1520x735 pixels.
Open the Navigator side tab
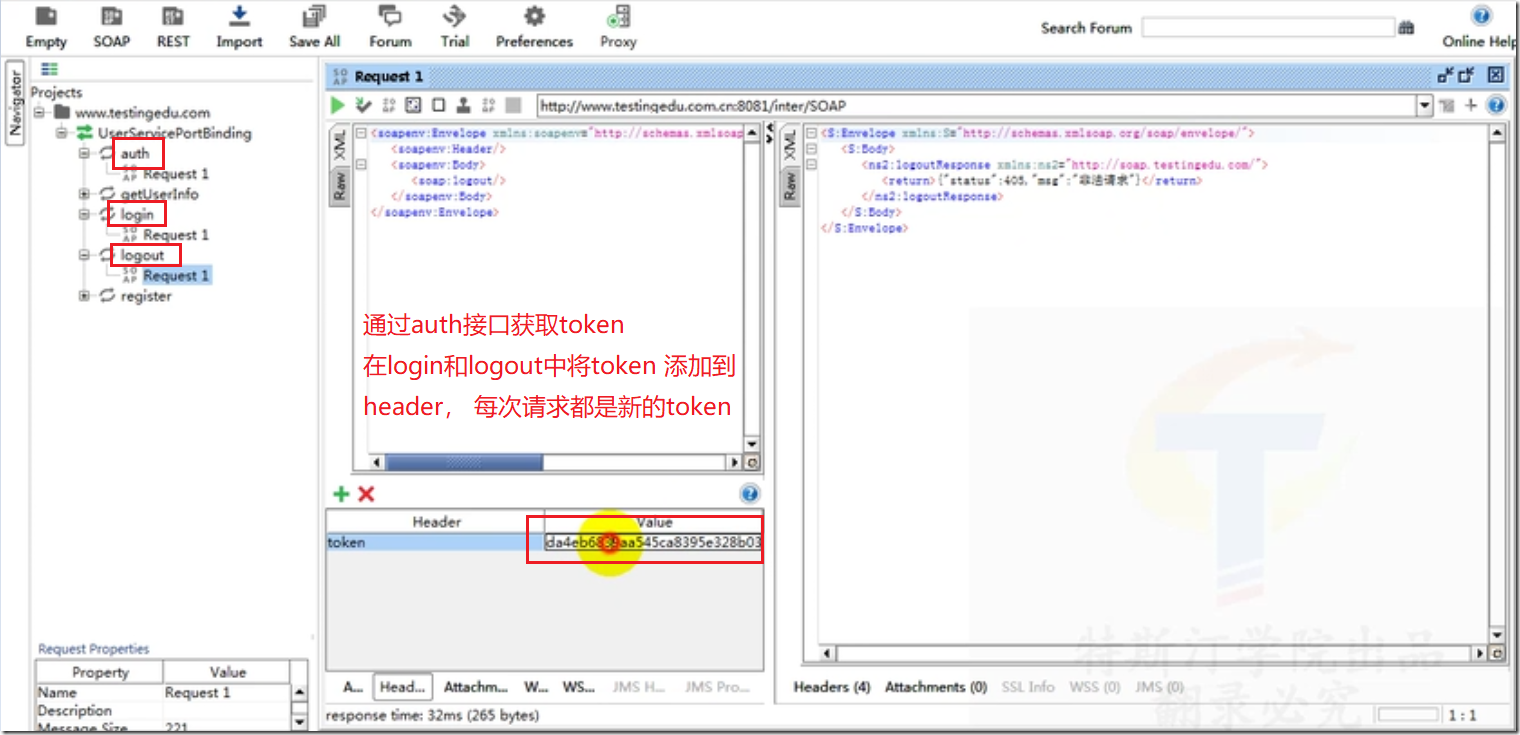(15, 104)
